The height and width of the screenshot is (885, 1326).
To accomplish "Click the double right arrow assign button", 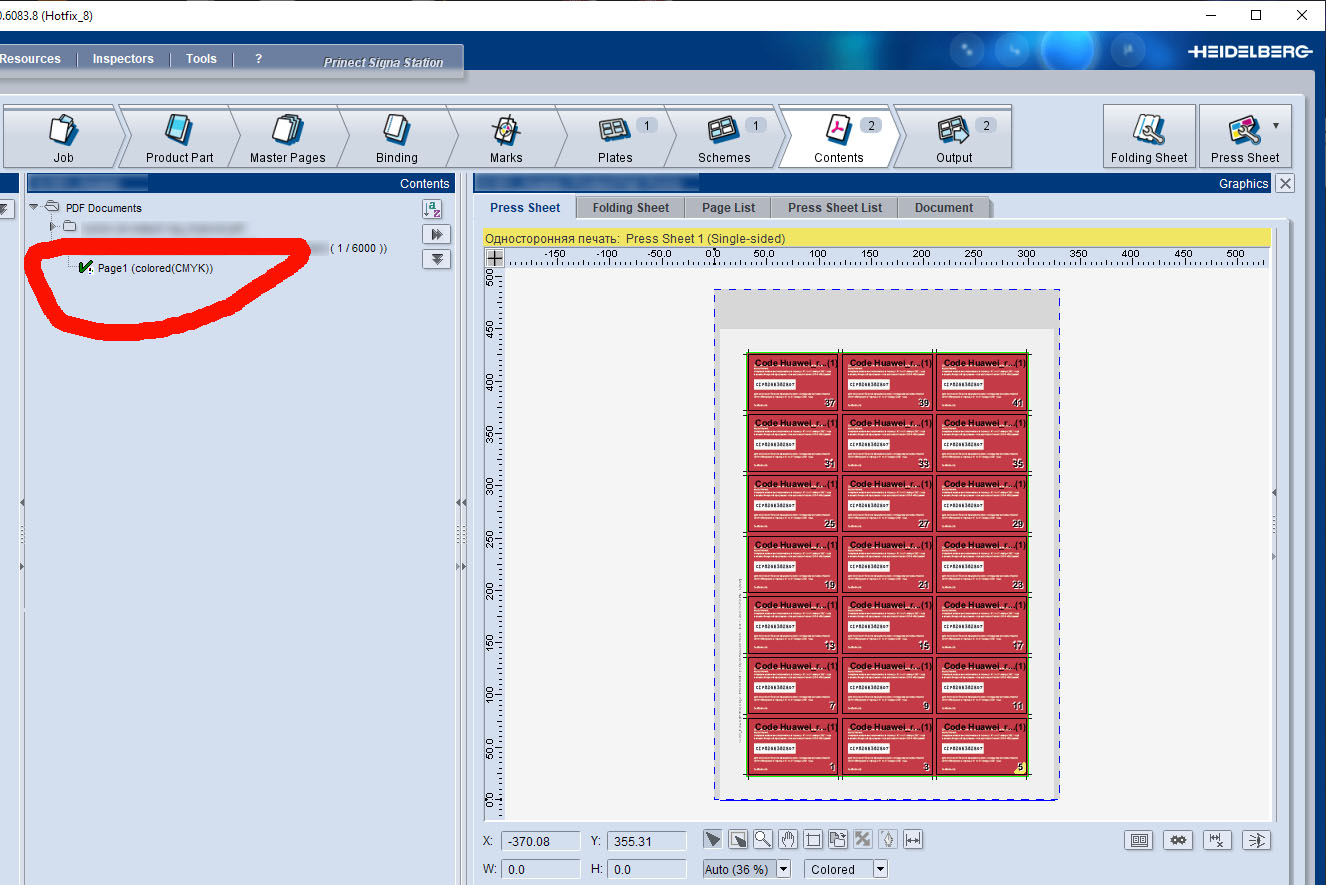I will pos(437,234).
